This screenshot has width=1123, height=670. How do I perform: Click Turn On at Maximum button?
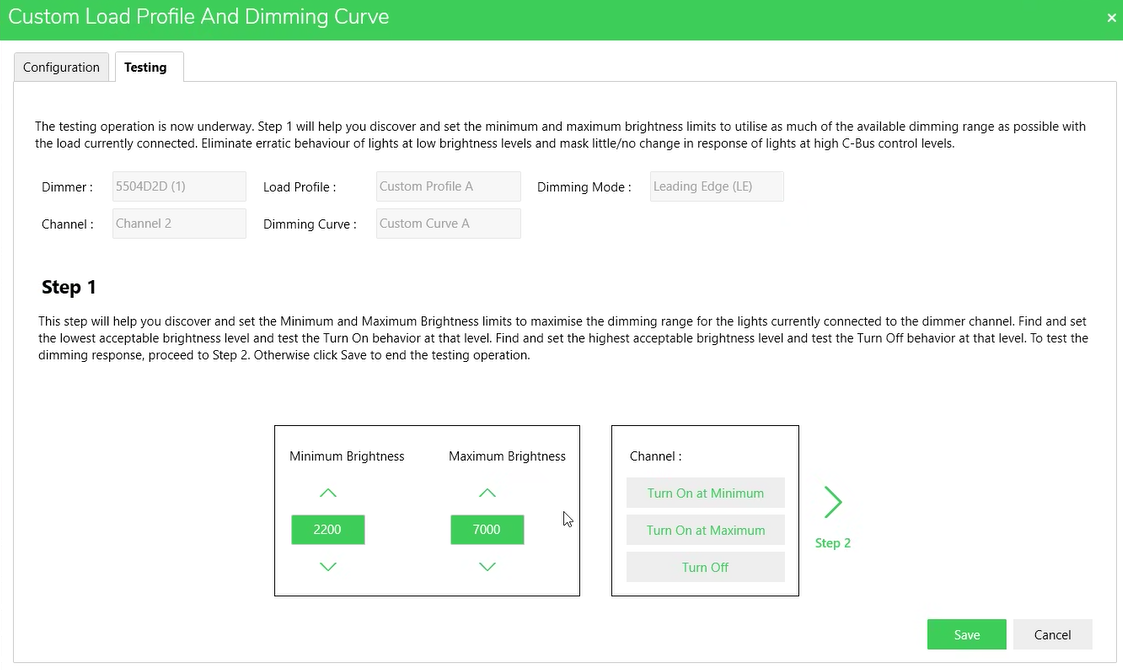705,530
